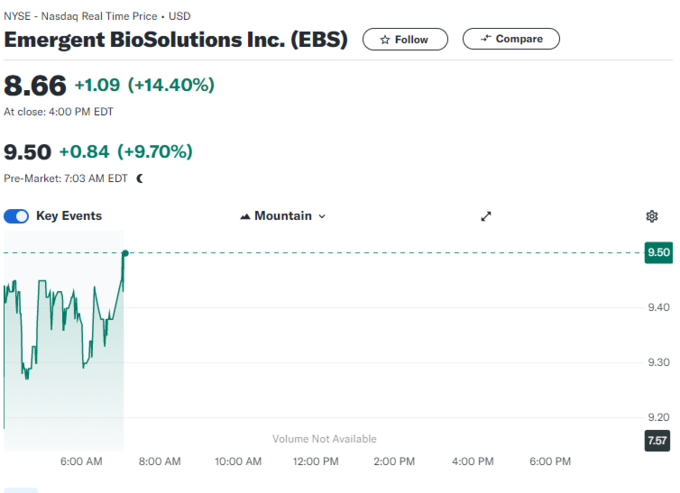Click the Volume Not Available text
Screen dimensions: 680x493
point(325,439)
